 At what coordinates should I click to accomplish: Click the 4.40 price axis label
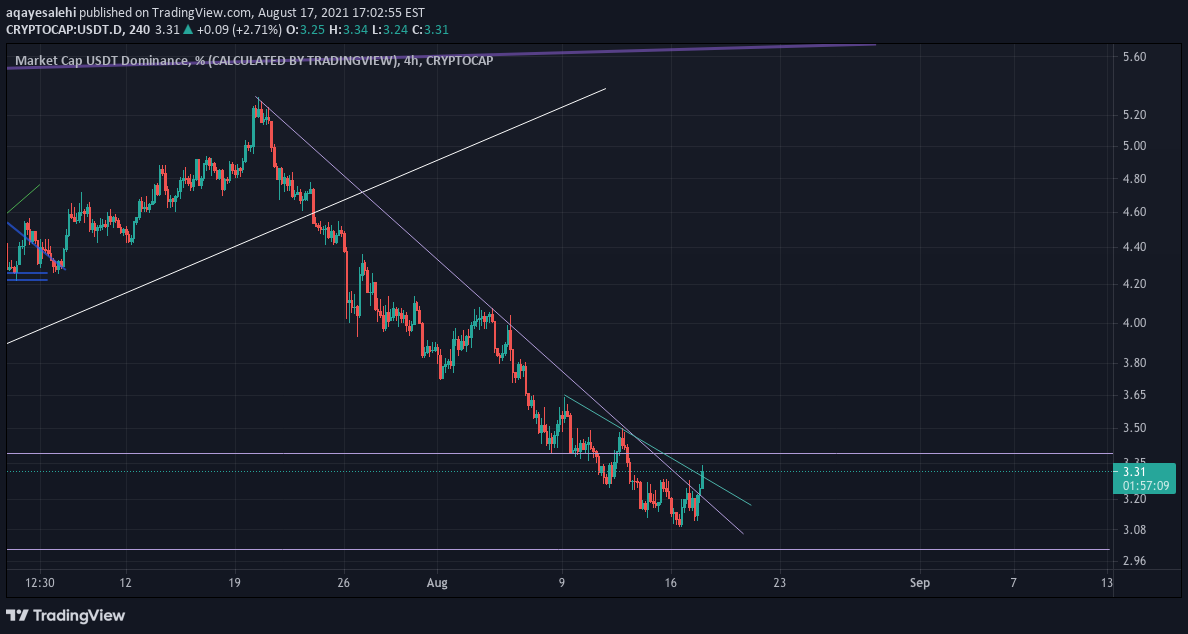pyautogui.click(x=1133, y=247)
